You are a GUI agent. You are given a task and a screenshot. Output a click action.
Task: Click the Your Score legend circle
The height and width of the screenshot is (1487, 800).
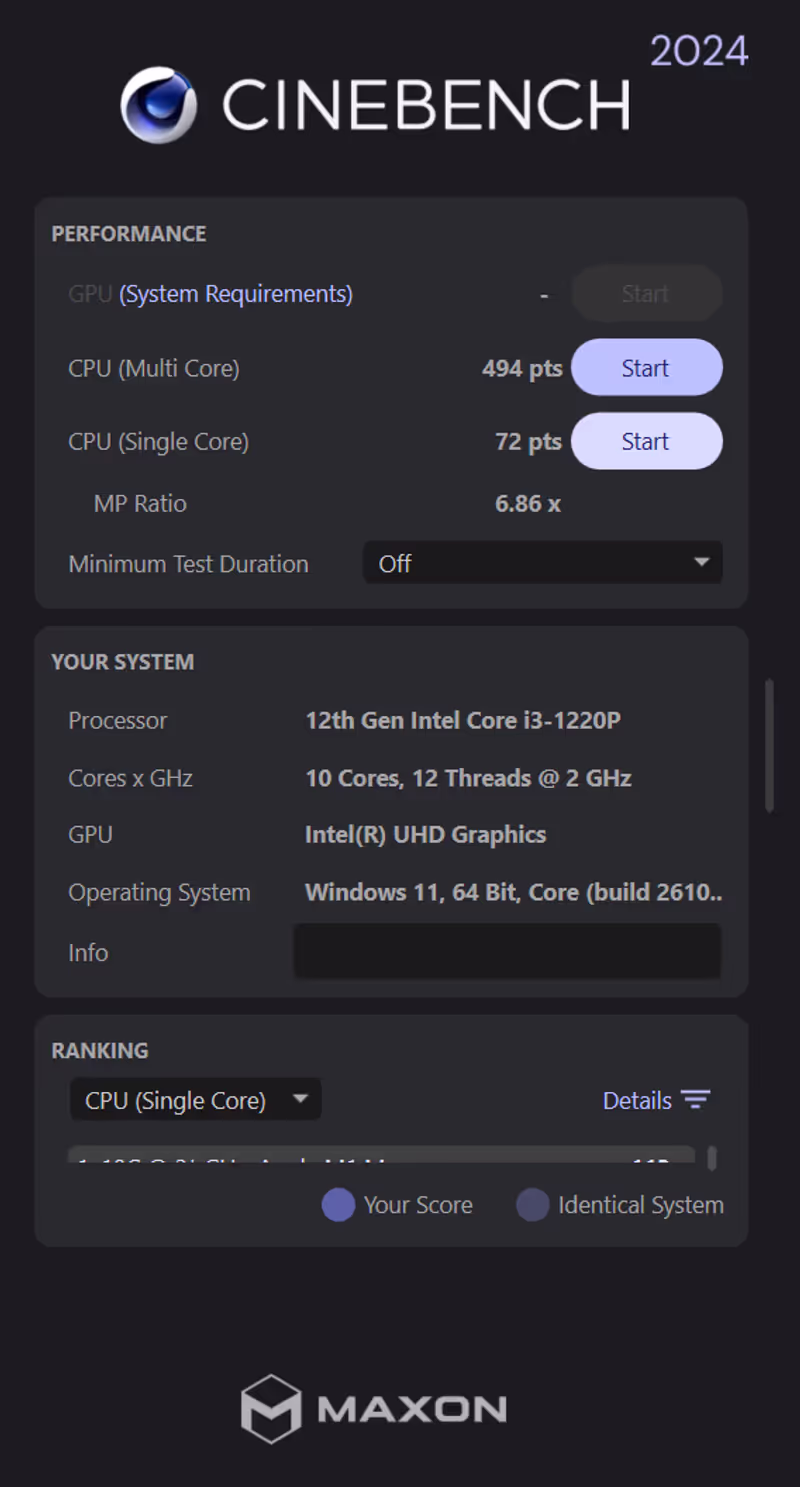338,1205
